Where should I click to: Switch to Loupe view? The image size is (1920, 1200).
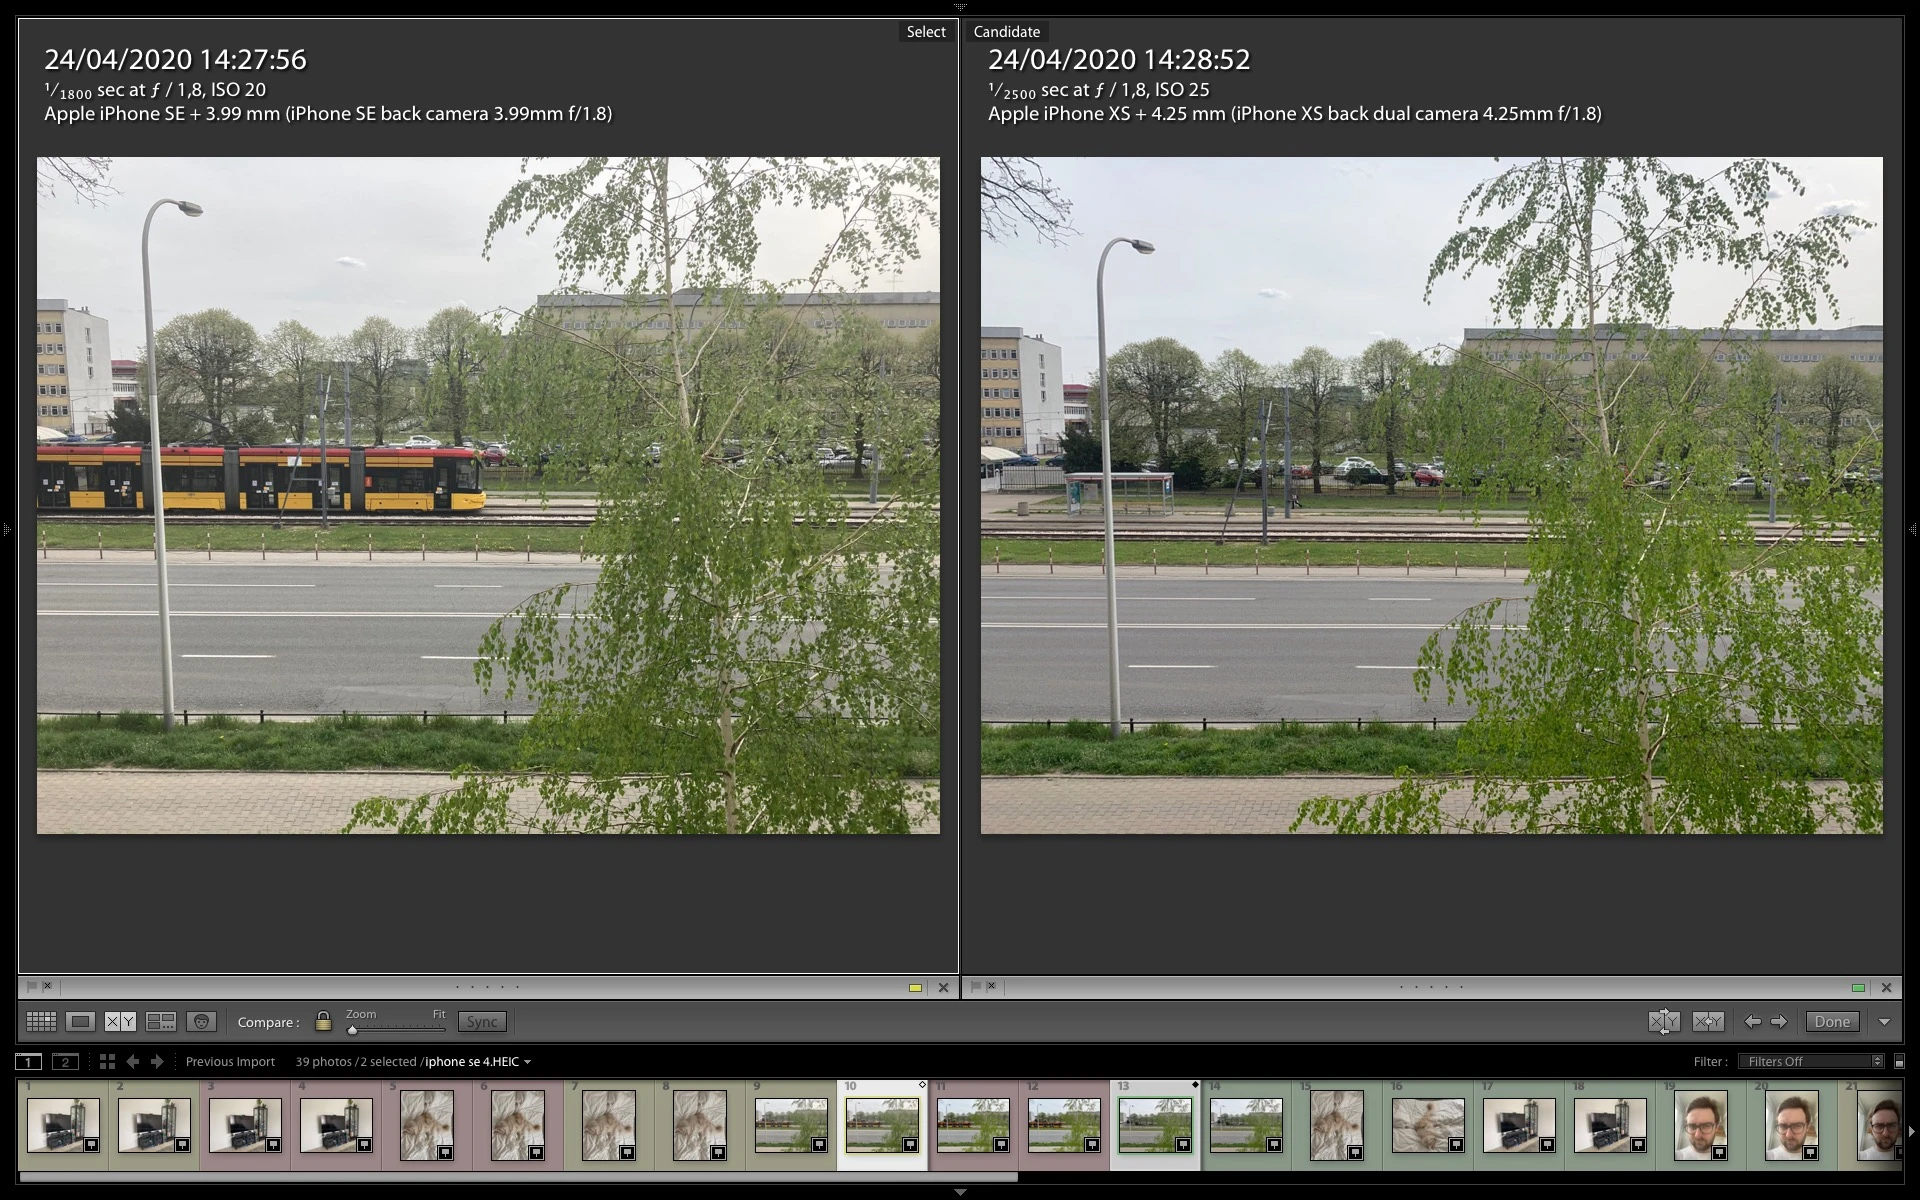click(x=81, y=1021)
